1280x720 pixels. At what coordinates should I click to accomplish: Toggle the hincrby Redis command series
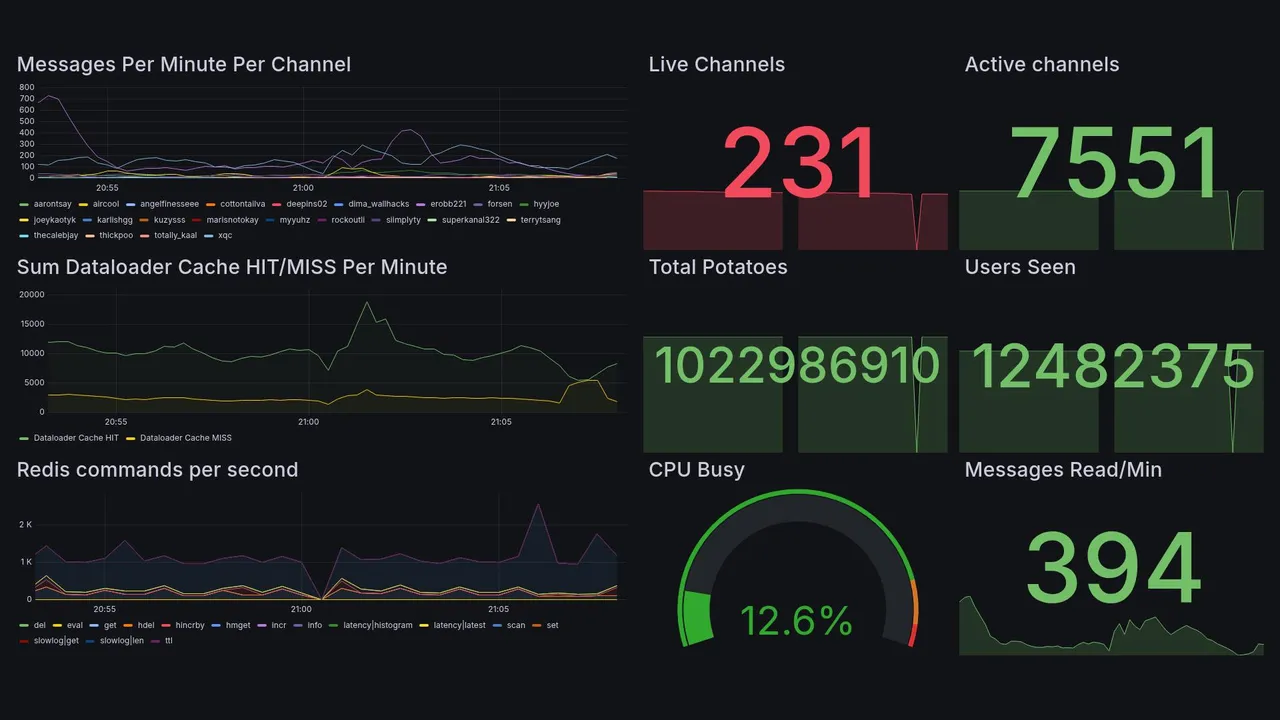click(x=182, y=625)
